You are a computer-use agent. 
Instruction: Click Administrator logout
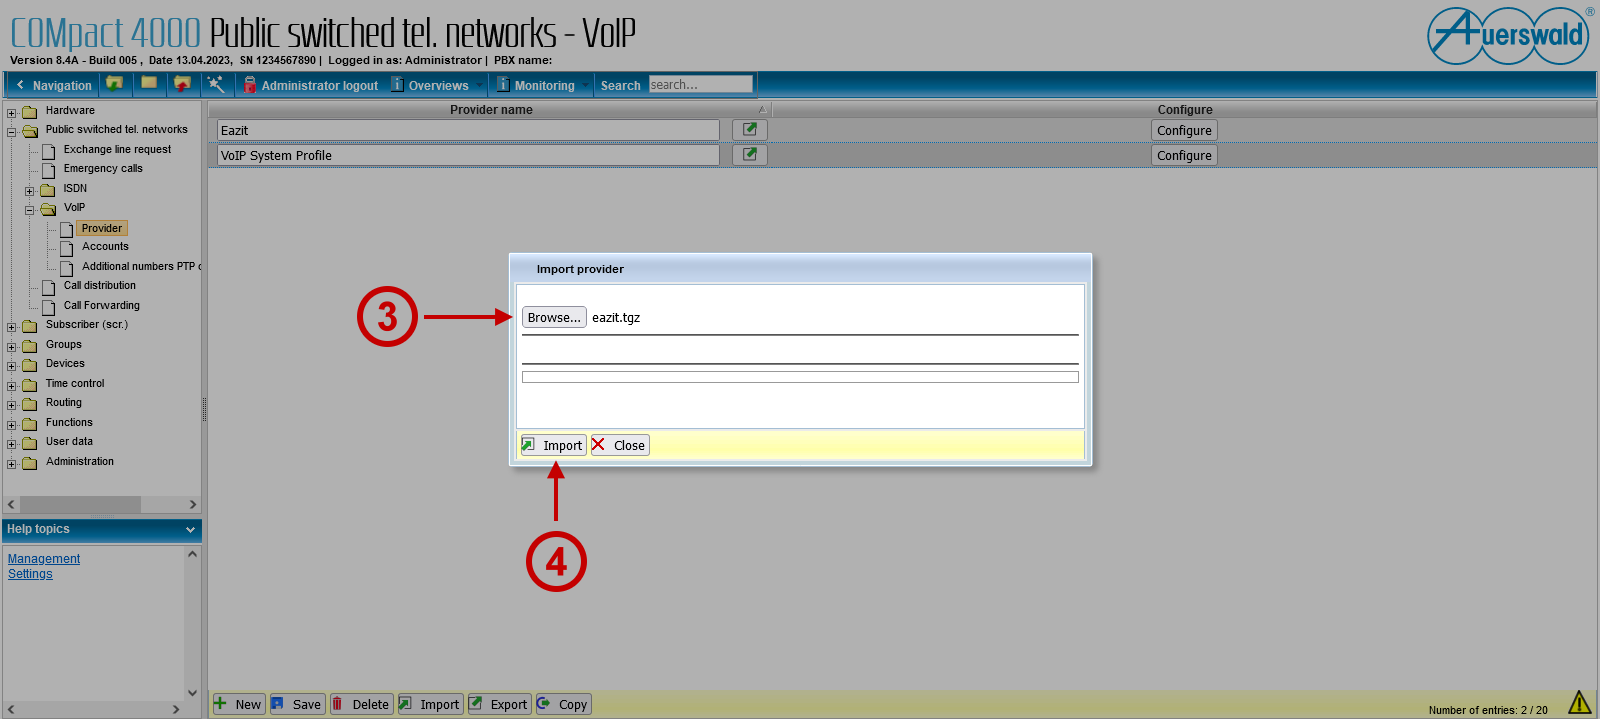pyautogui.click(x=311, y=86)
